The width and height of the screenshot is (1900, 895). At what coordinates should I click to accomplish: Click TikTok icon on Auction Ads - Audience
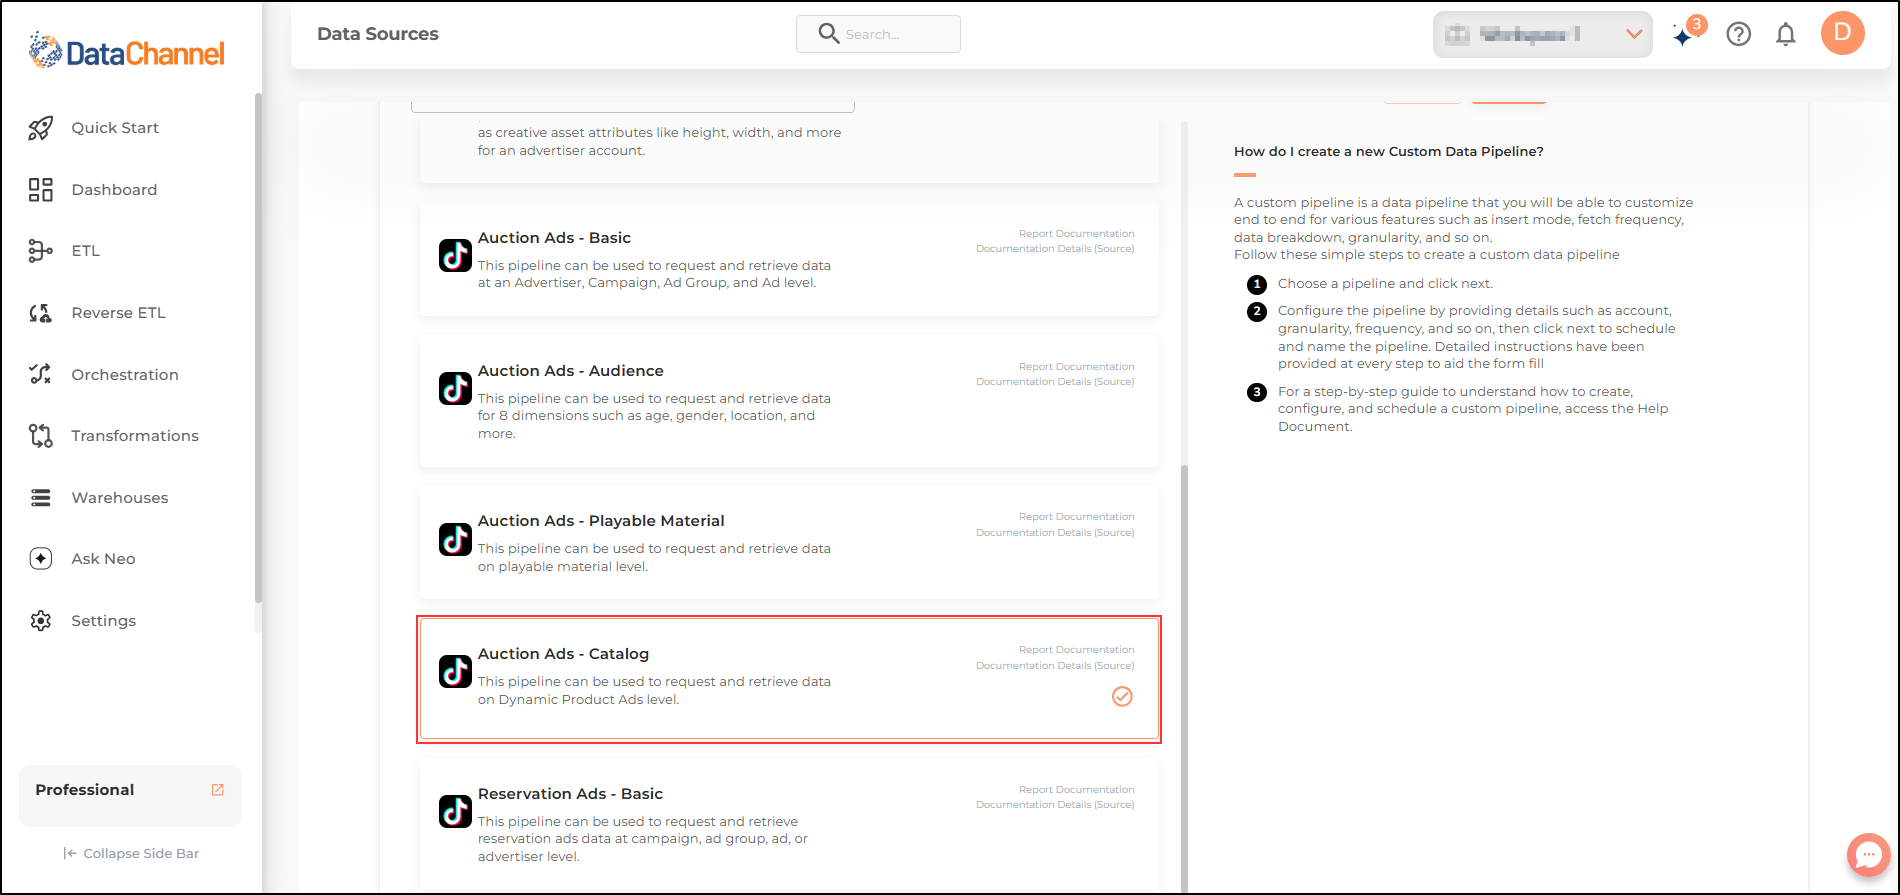point(455,389)
